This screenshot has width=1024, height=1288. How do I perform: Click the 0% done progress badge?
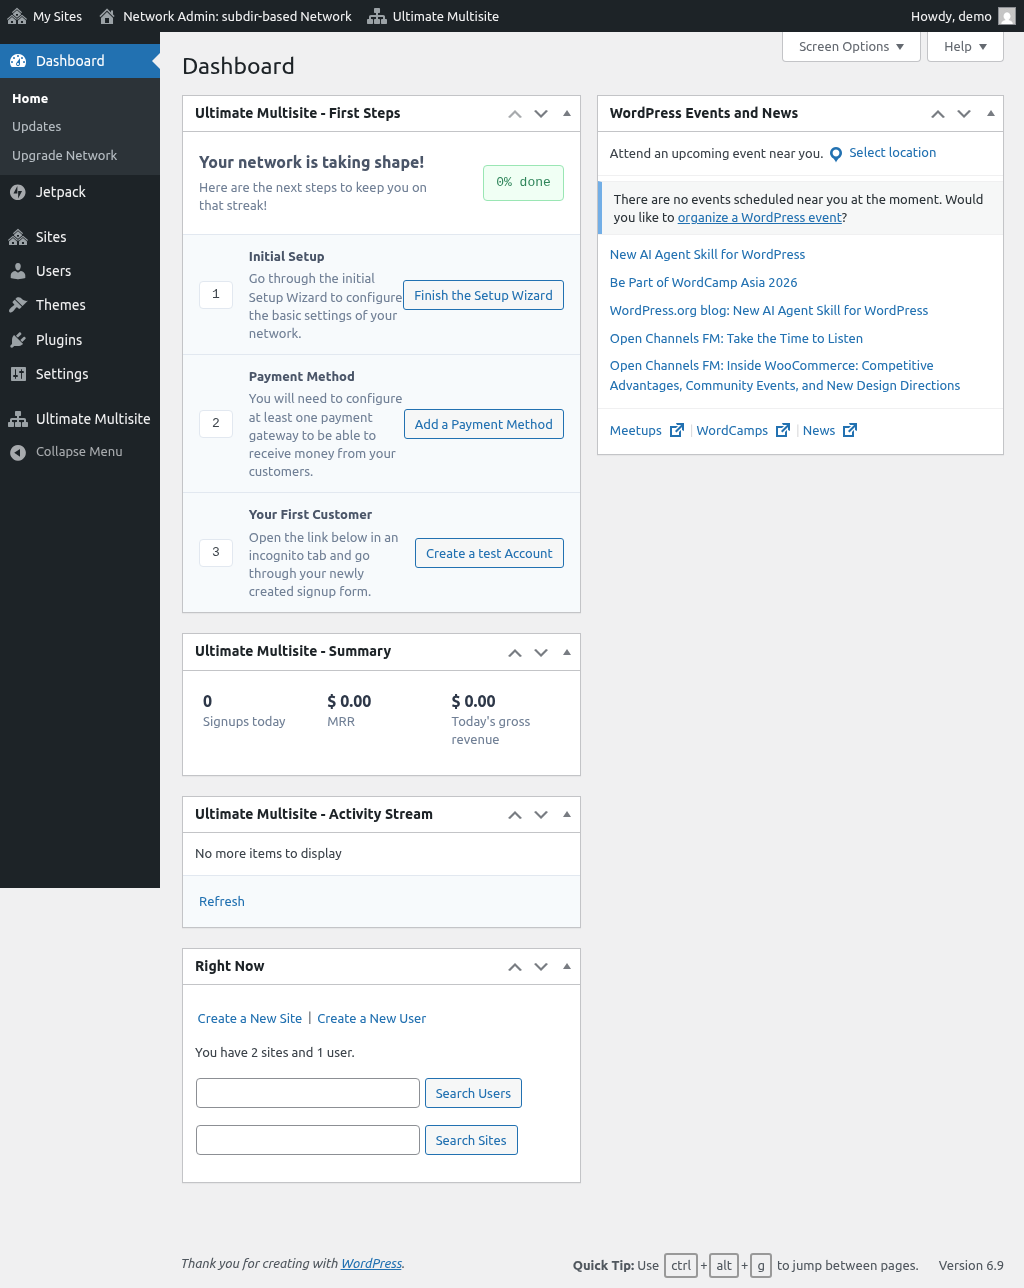(x=524, y=182)
